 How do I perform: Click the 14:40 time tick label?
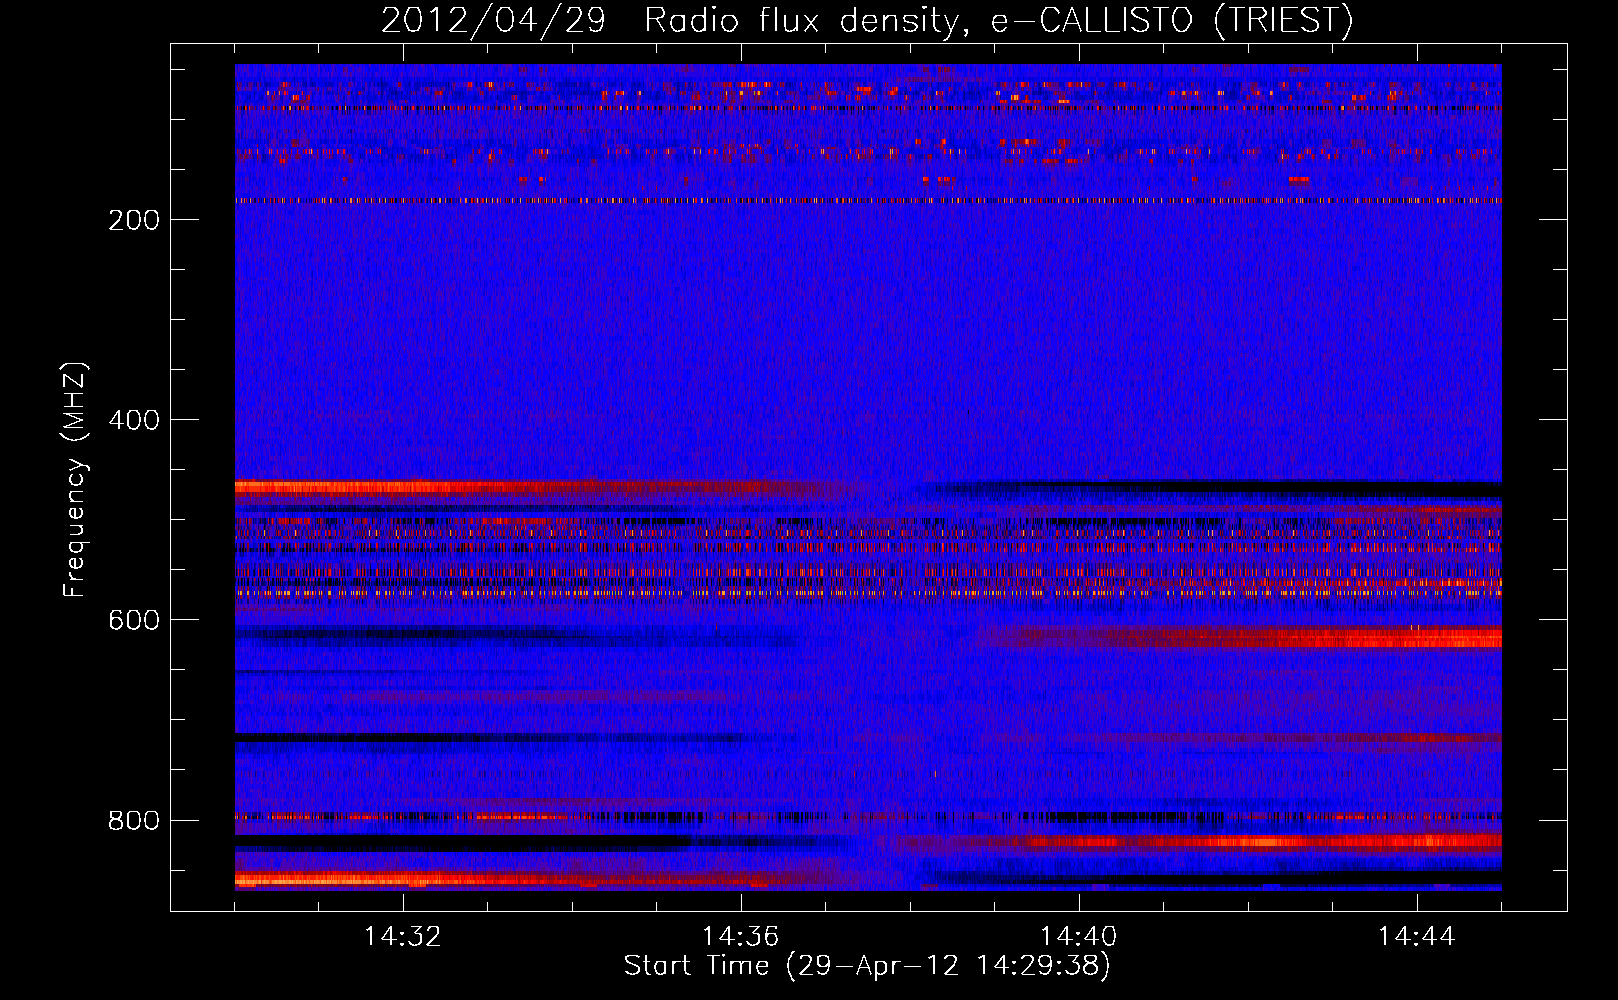1079,937
